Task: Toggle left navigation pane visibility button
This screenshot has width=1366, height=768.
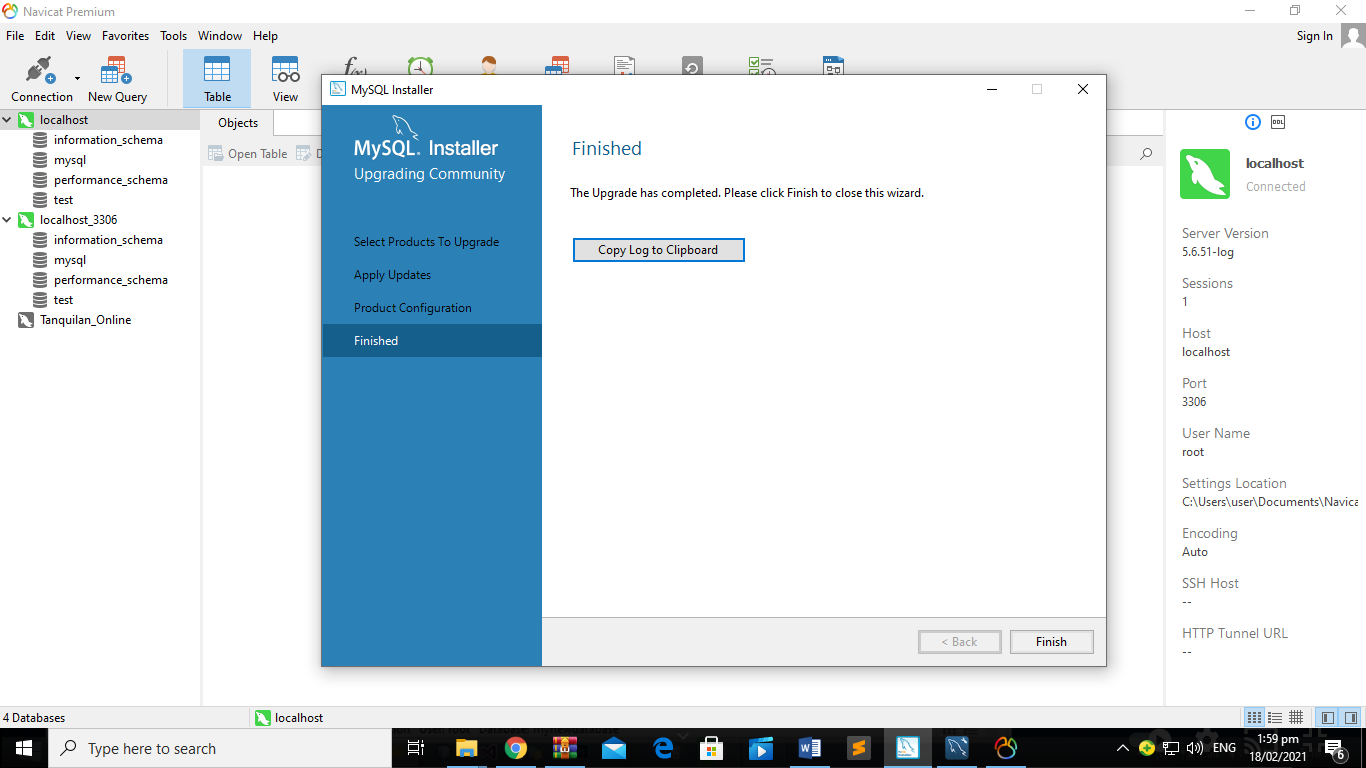Action: (1327, 718)
